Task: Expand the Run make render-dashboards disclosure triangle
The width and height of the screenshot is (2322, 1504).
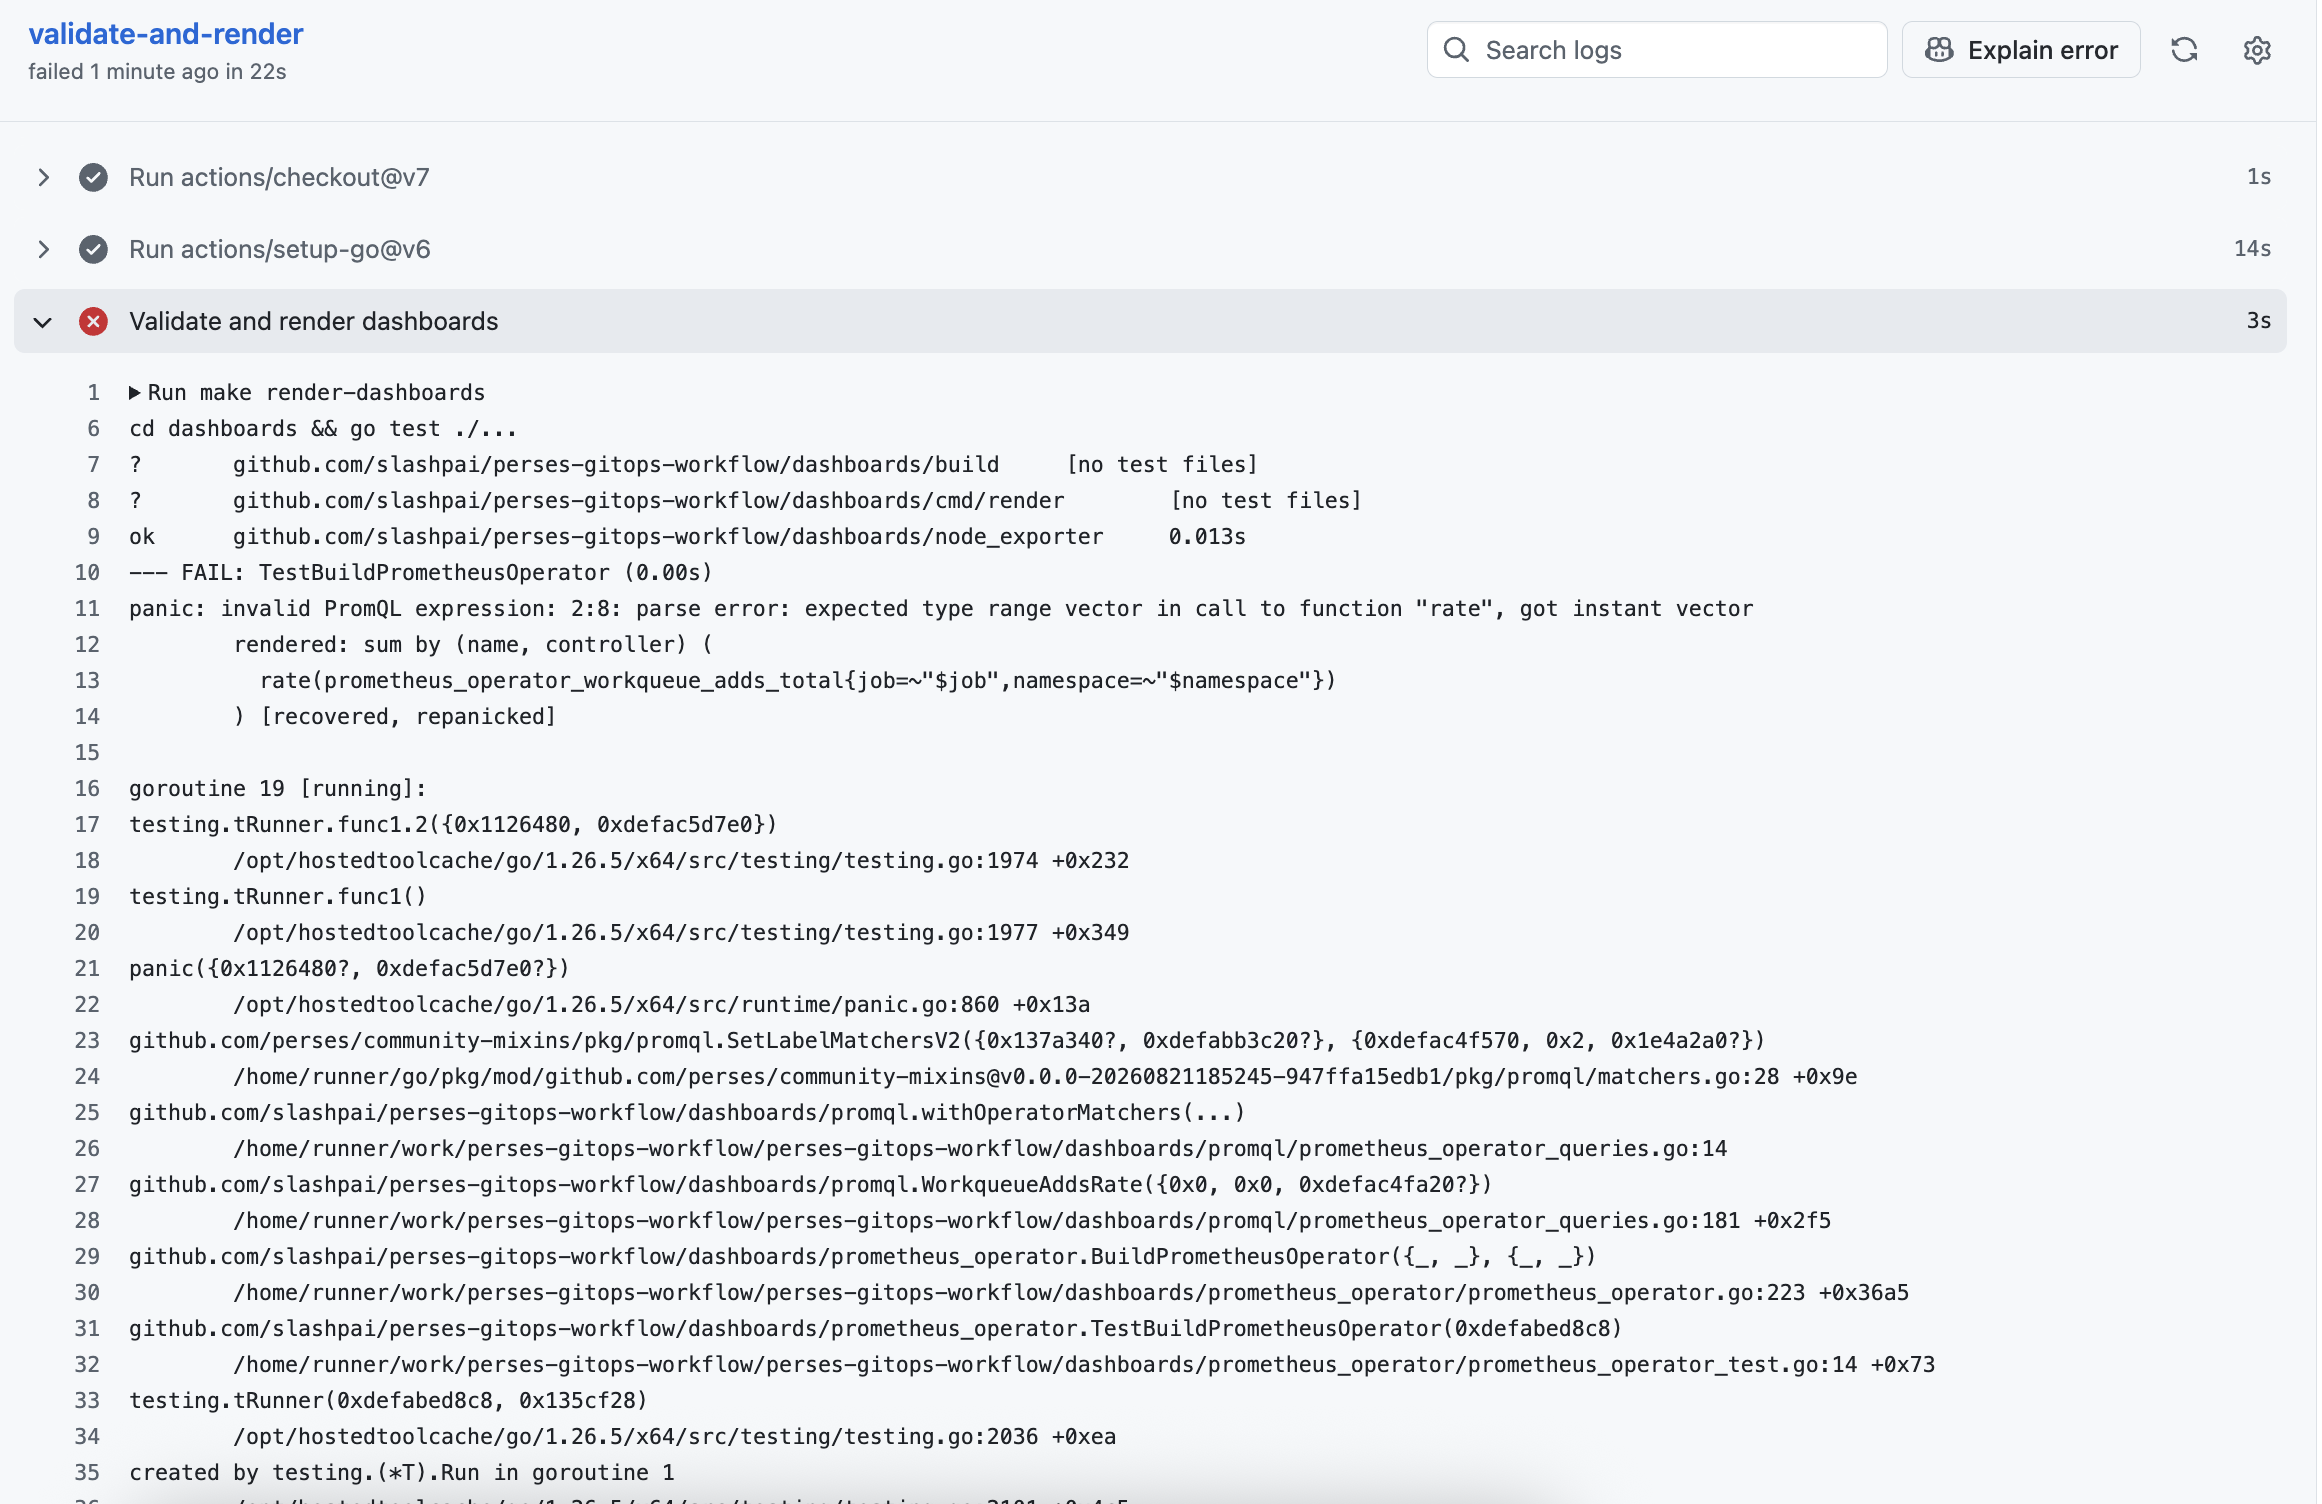Action: pyautogui.click(x=134, y=393)
